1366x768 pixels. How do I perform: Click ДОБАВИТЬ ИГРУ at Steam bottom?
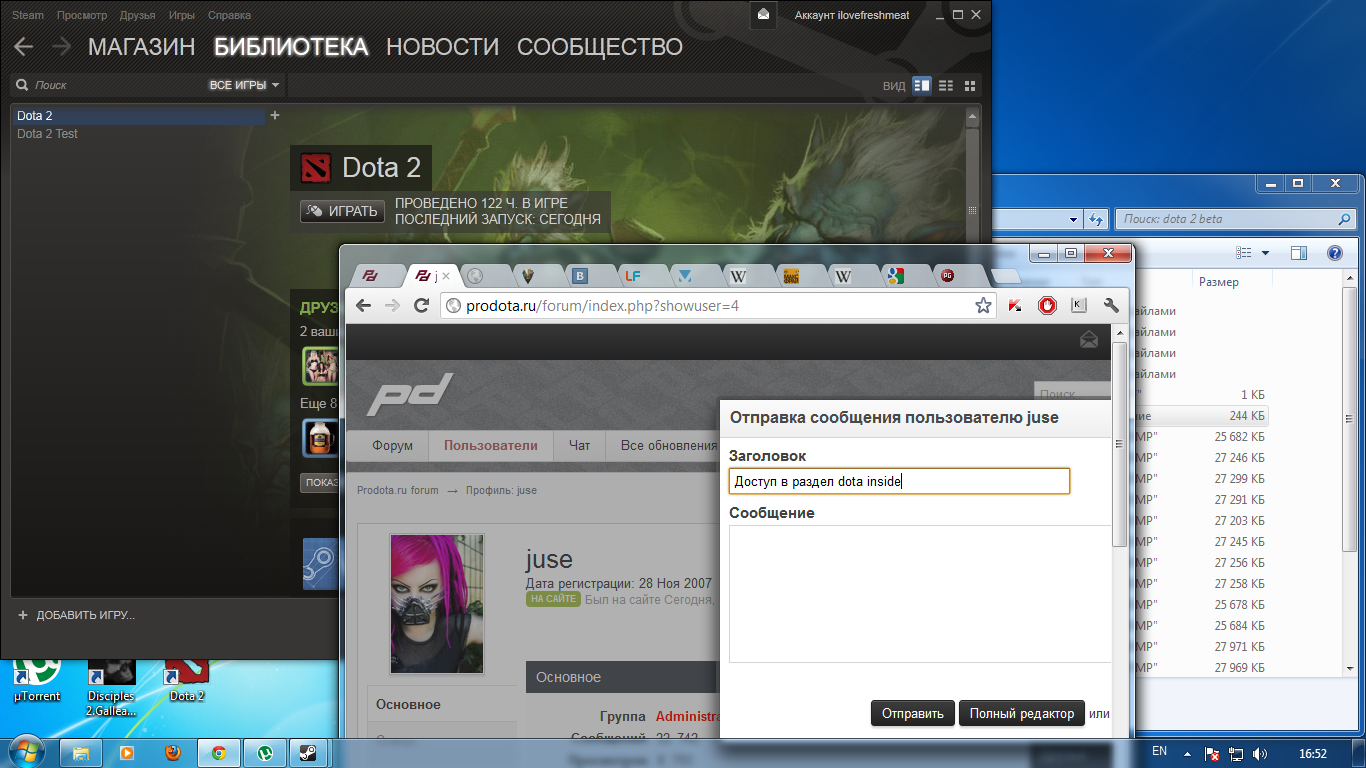point(76,615)
